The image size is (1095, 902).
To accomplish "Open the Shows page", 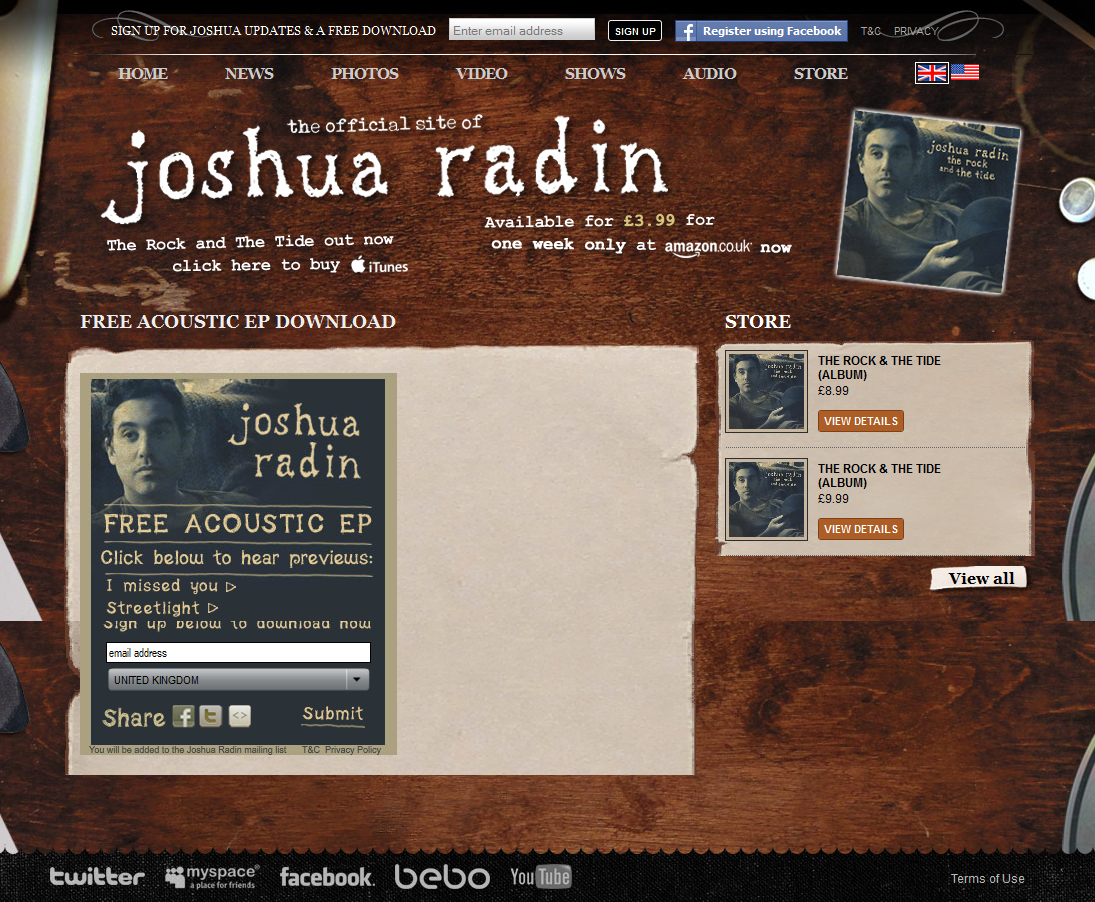I will coord(595,73).
